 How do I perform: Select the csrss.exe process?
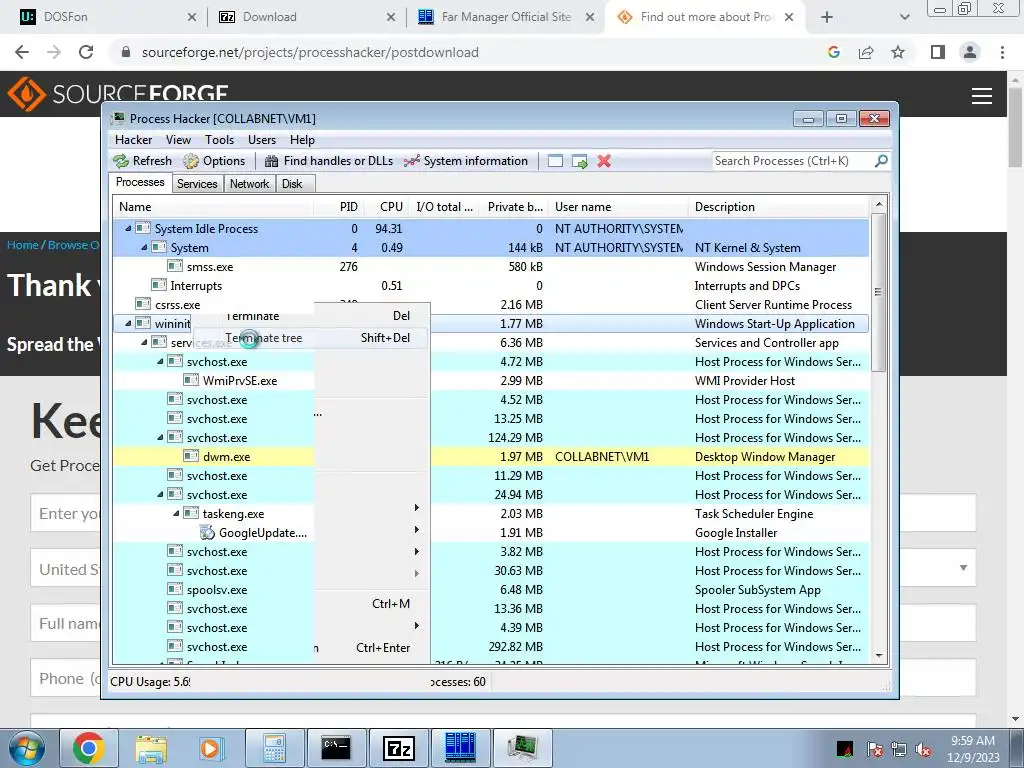tap(177, 304)
